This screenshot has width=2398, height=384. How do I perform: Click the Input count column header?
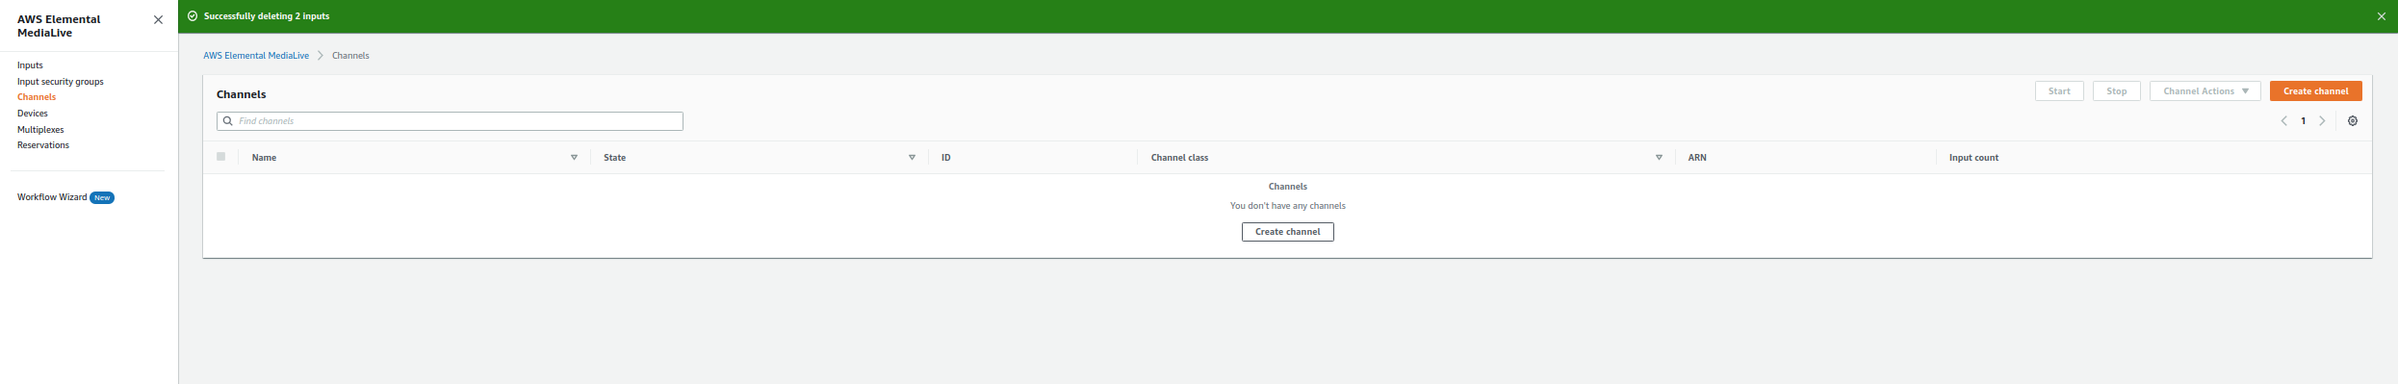[x=1973, y=158]
